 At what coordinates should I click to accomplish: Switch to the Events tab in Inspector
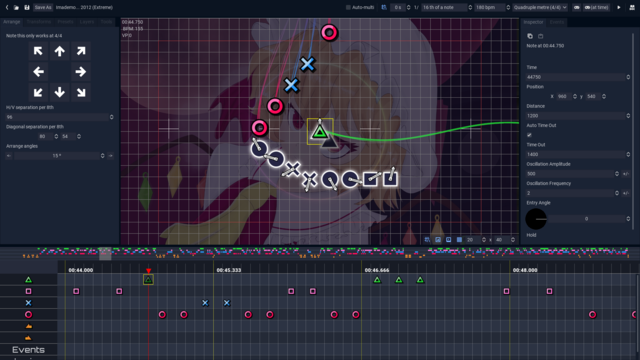(x=557, y=22)
